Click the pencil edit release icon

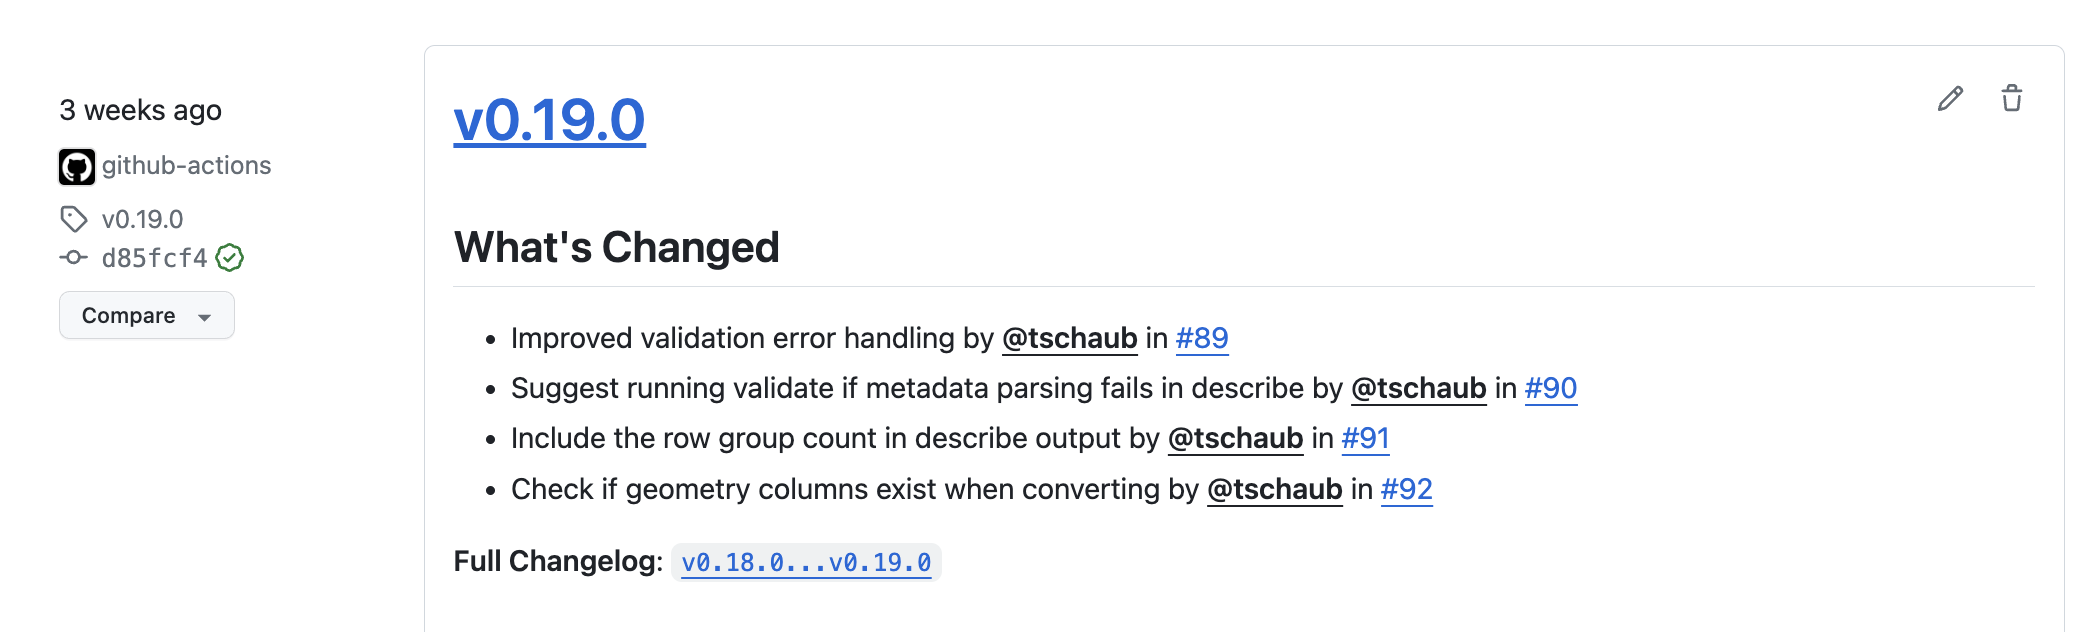tap(1950, 99)
